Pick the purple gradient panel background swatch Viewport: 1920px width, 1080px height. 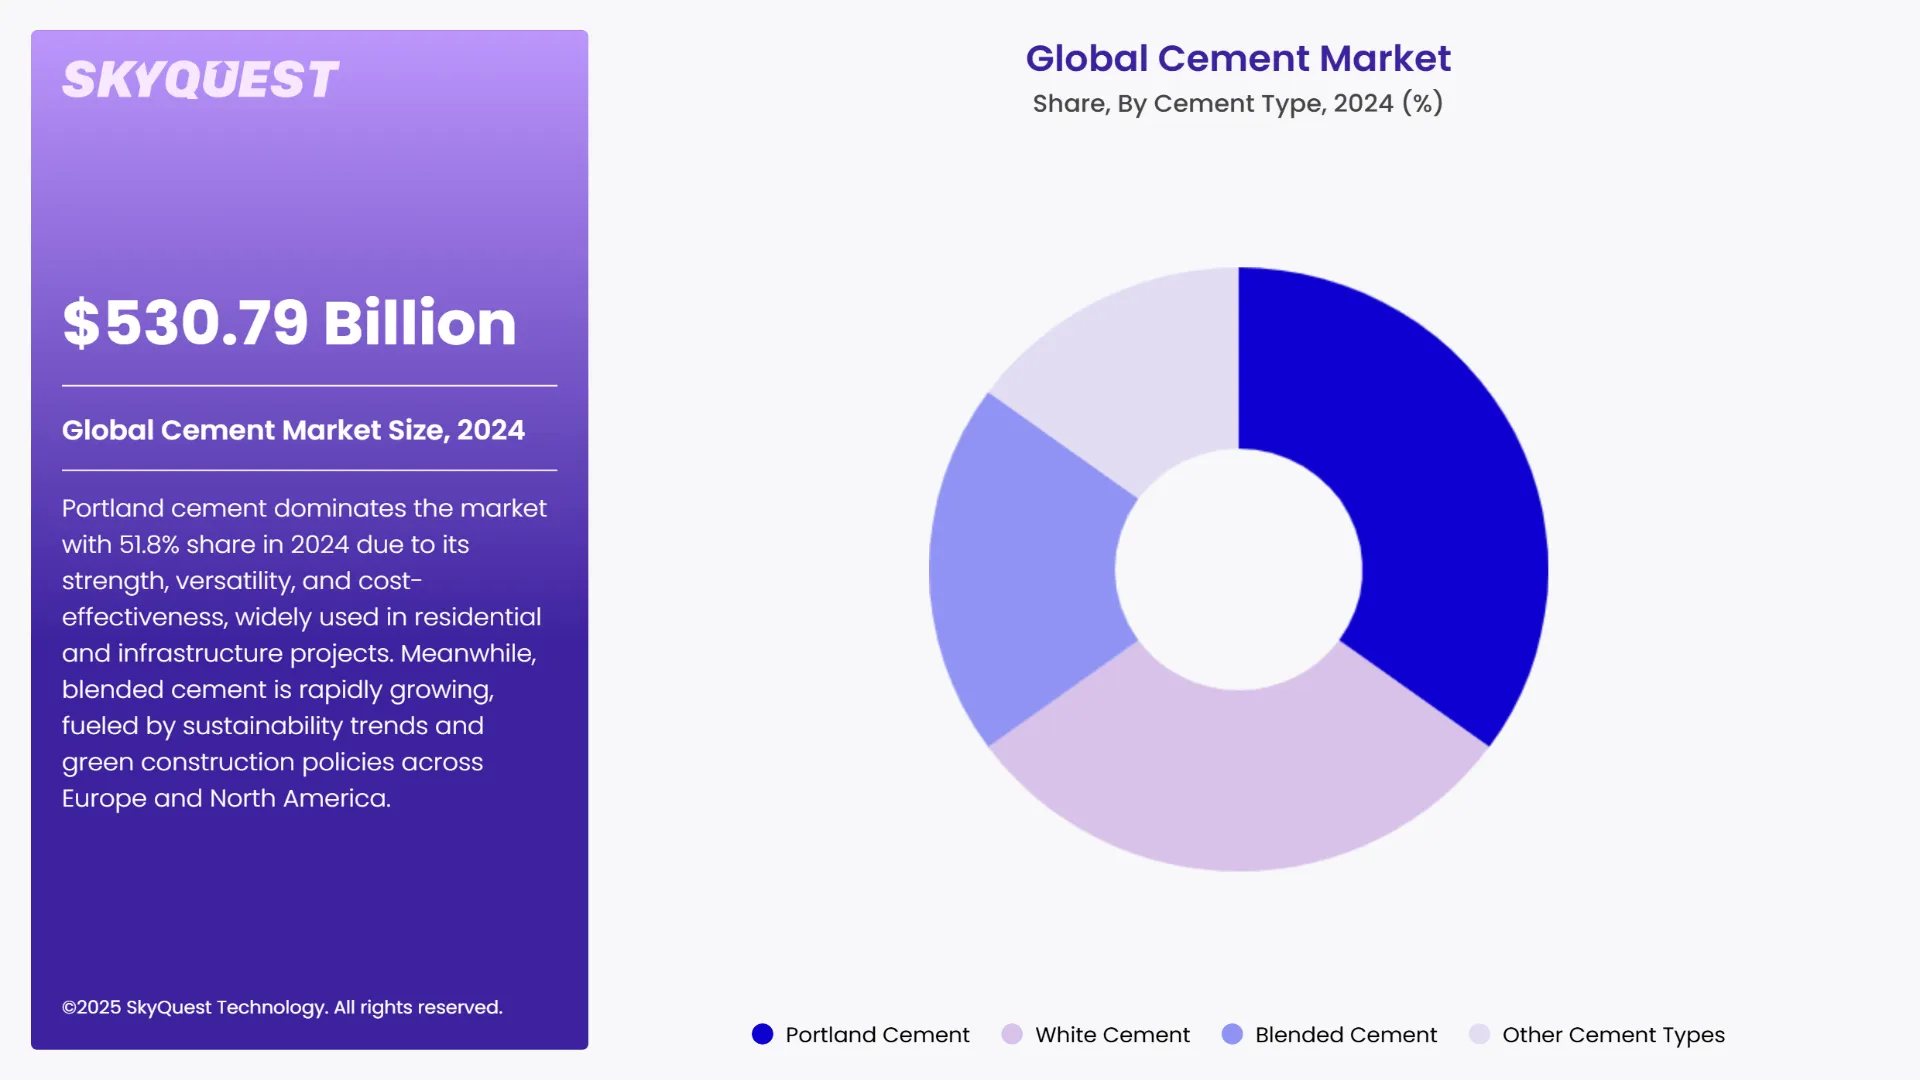tap(309, 900)
